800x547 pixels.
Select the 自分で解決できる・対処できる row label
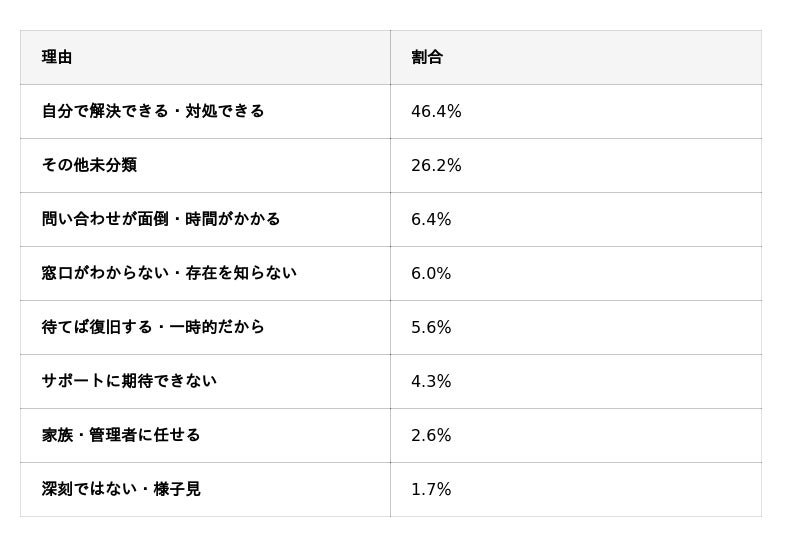click(152, 112)
